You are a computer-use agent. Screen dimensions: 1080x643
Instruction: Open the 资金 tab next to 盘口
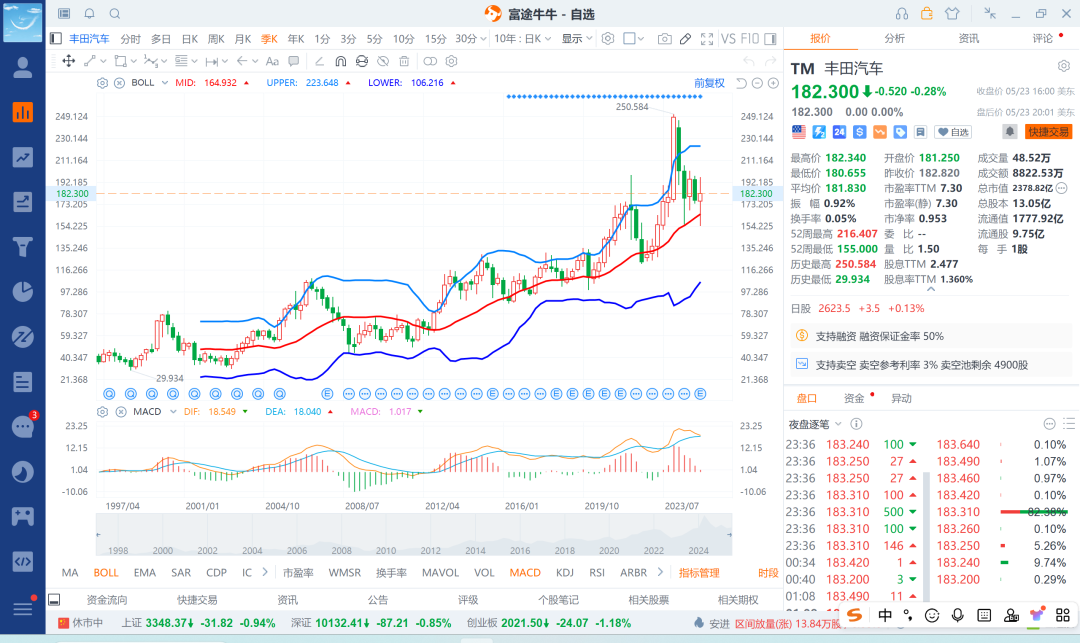tap(854, 399)
